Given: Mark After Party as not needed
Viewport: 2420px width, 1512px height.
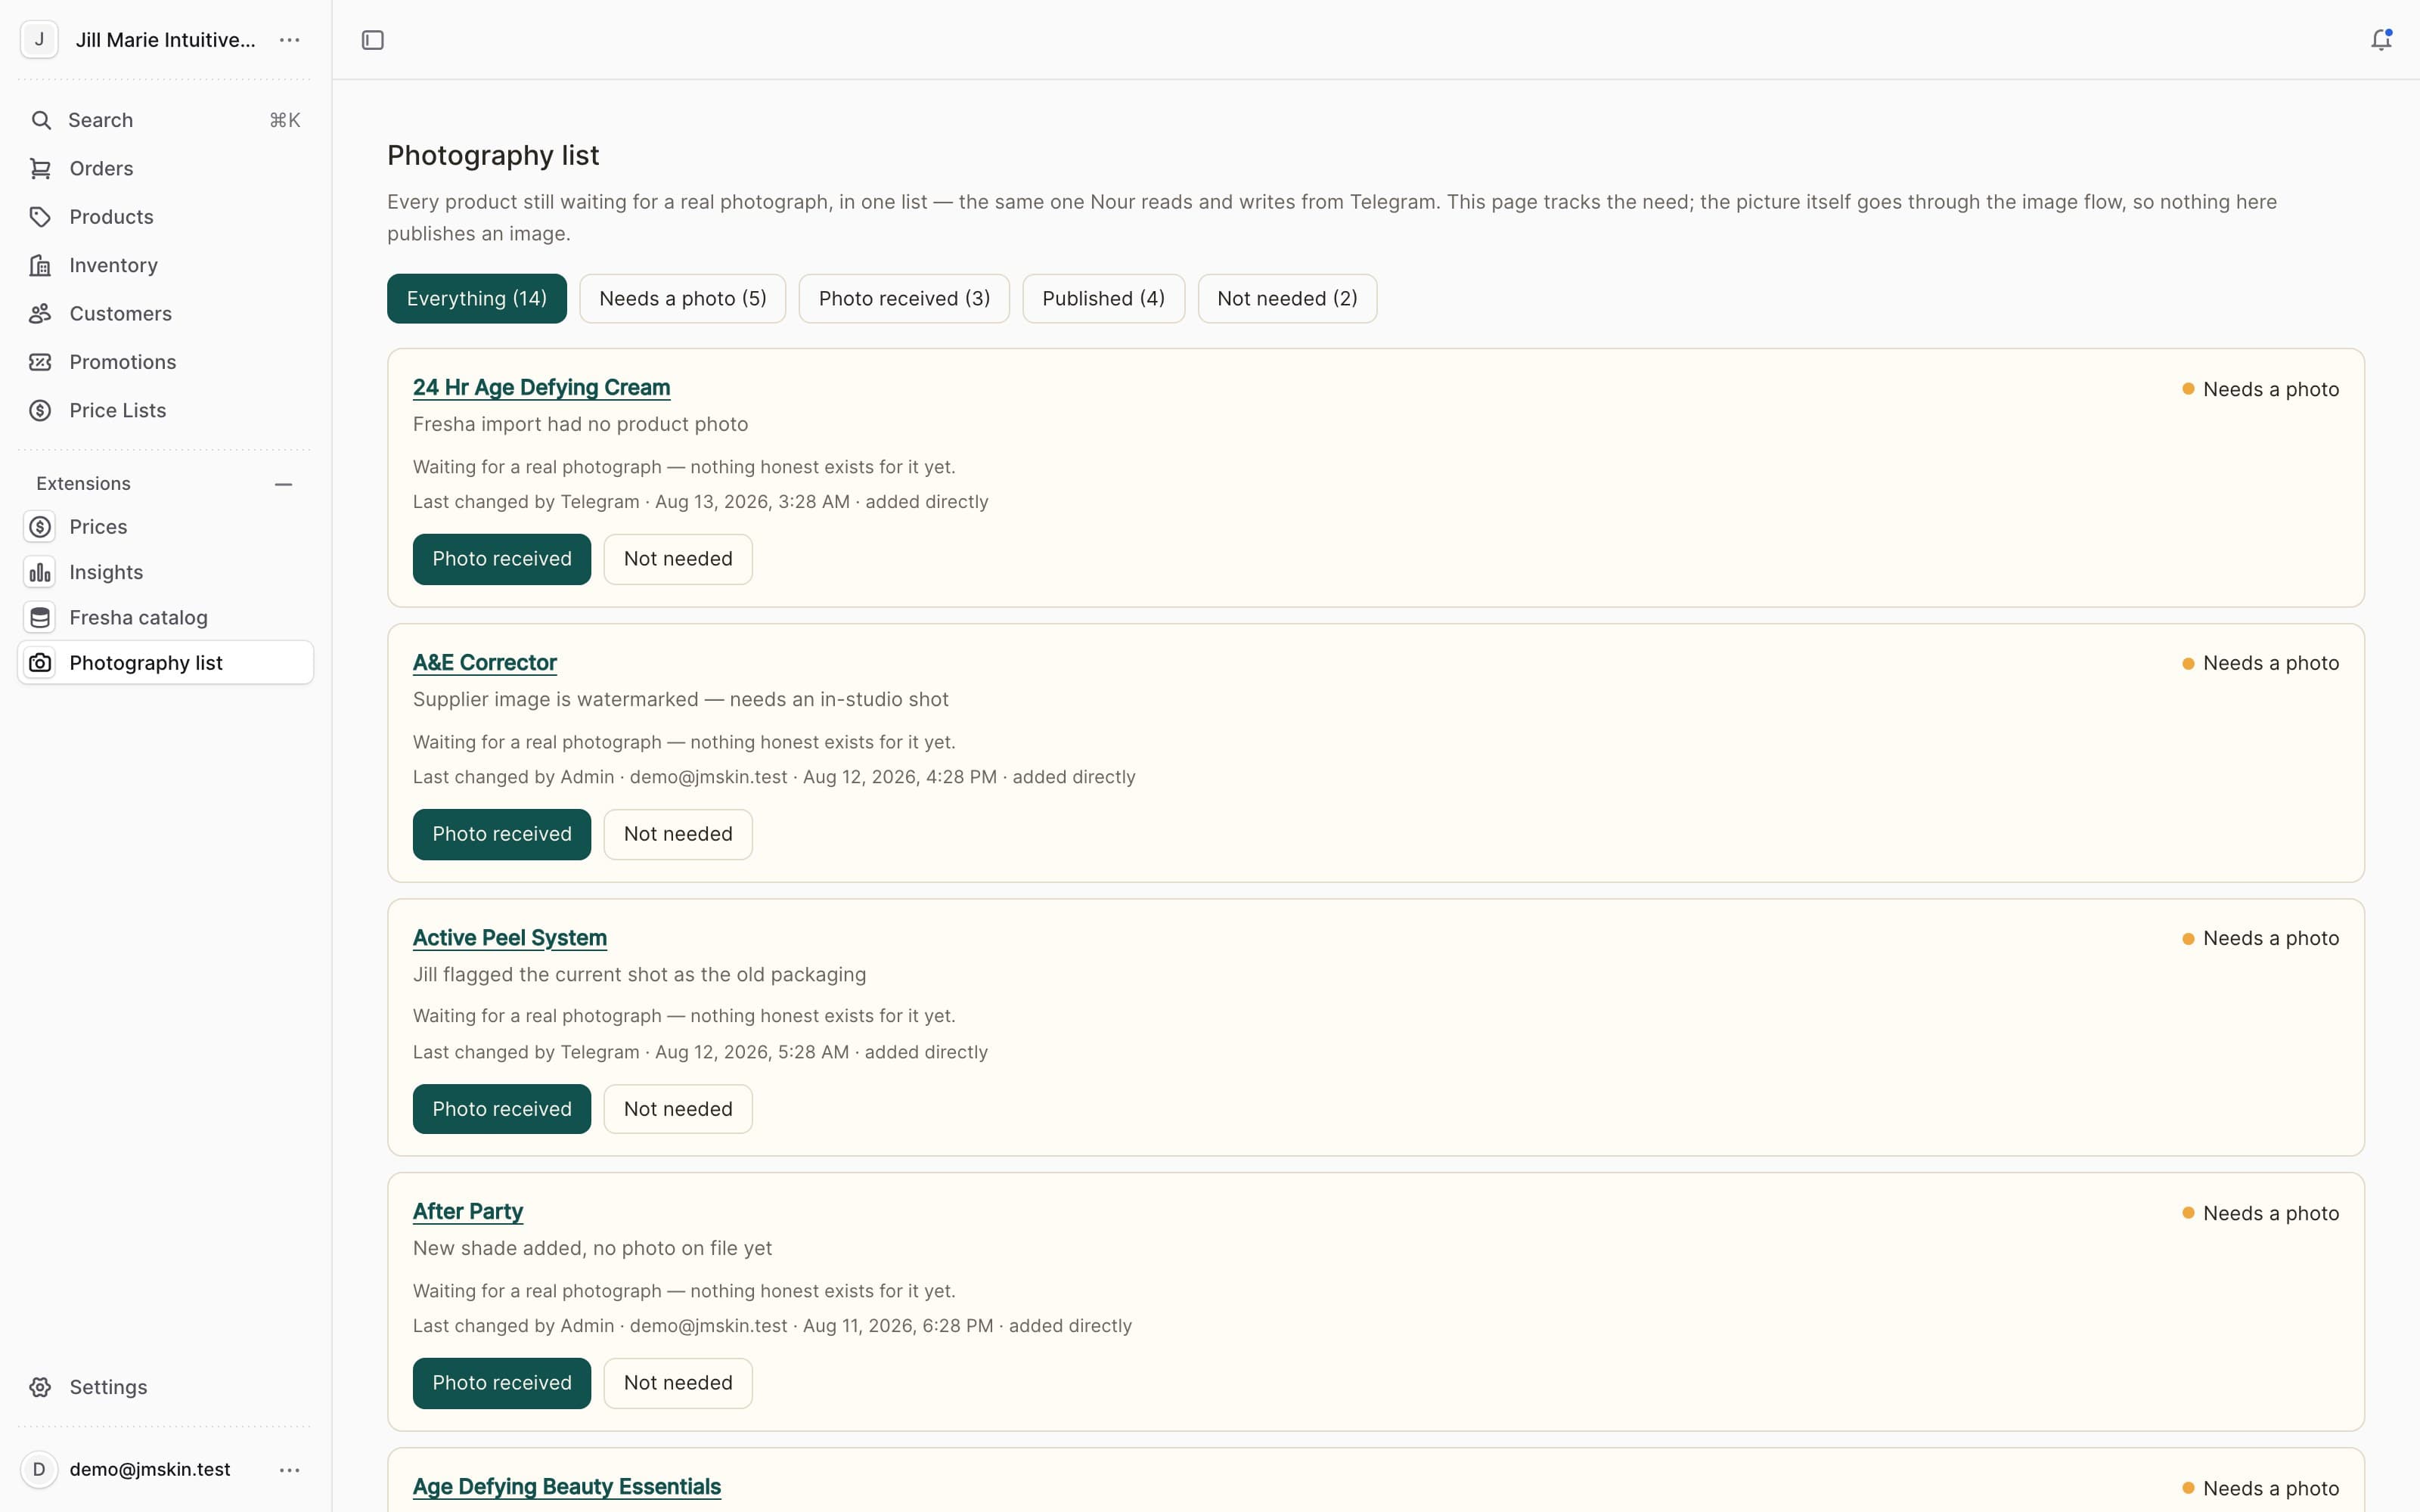Looking at the screenshot, I should [x=678, y=1383].
